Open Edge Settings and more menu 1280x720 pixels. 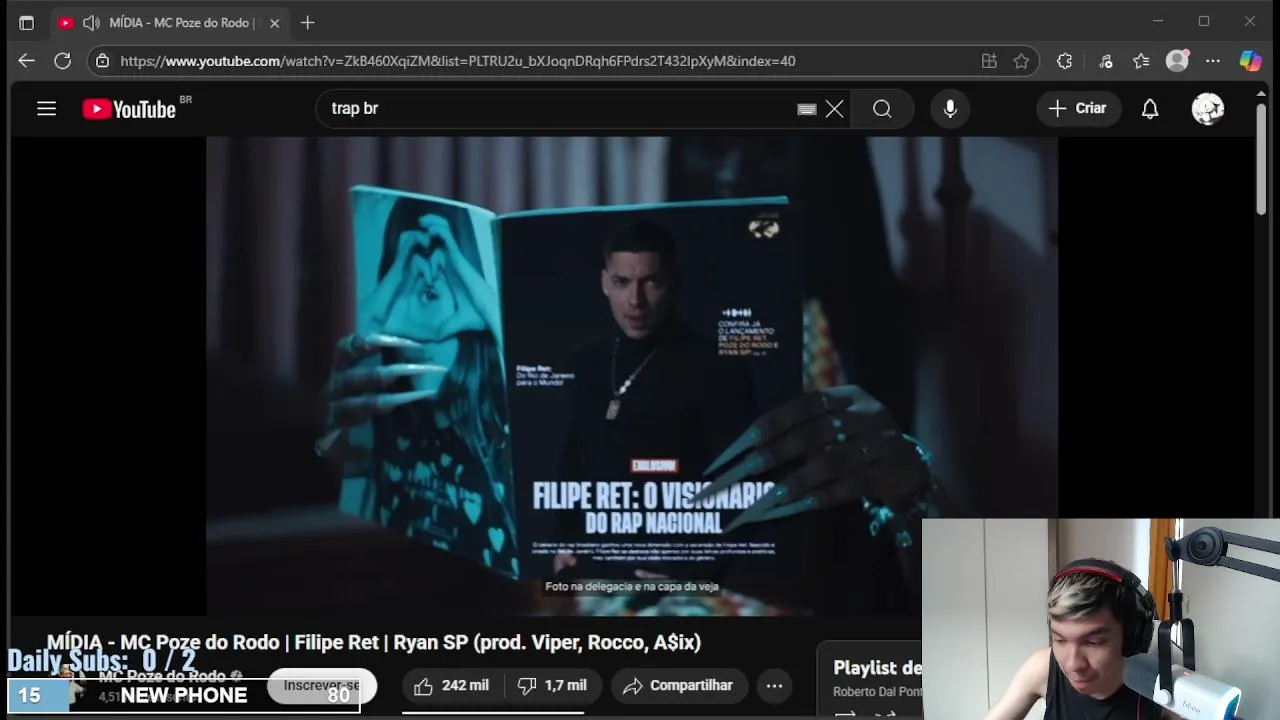click(x=1213, y=61)
